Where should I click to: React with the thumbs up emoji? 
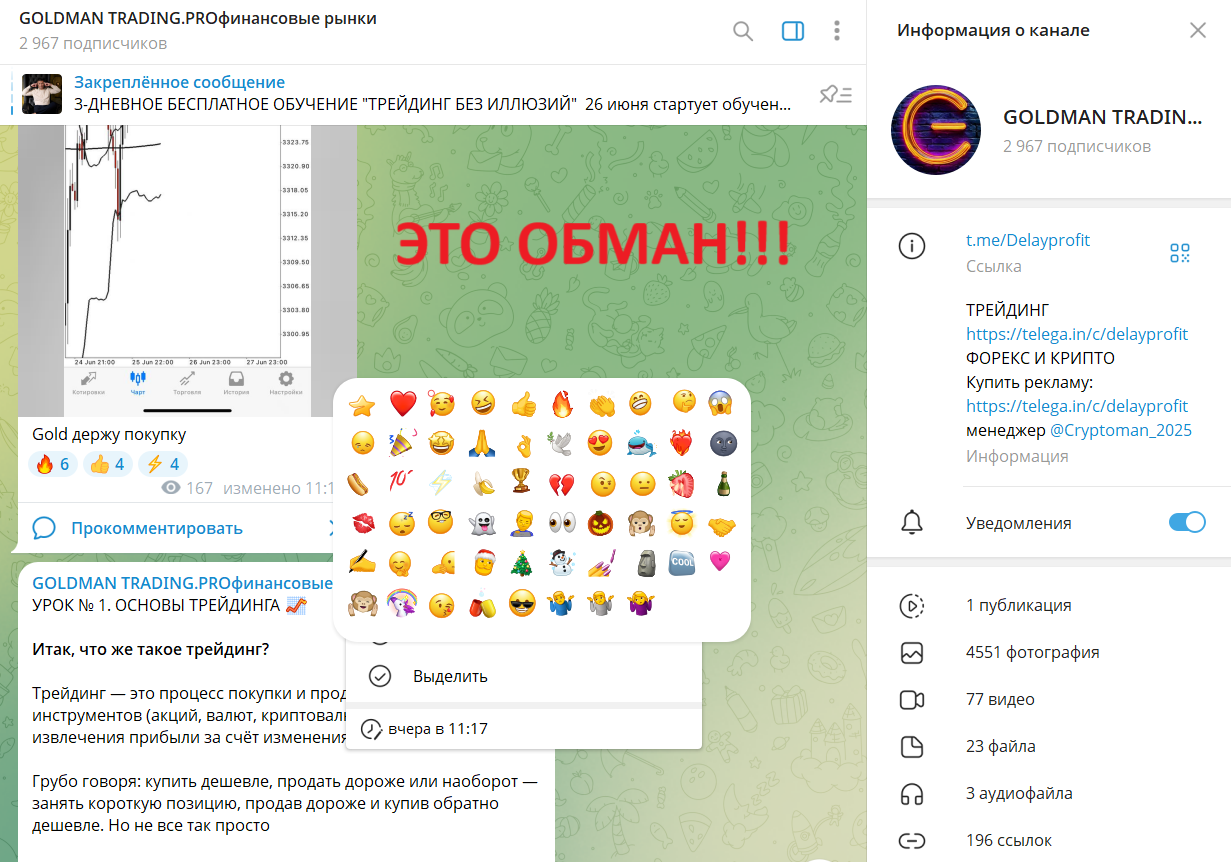coord(523,405)
